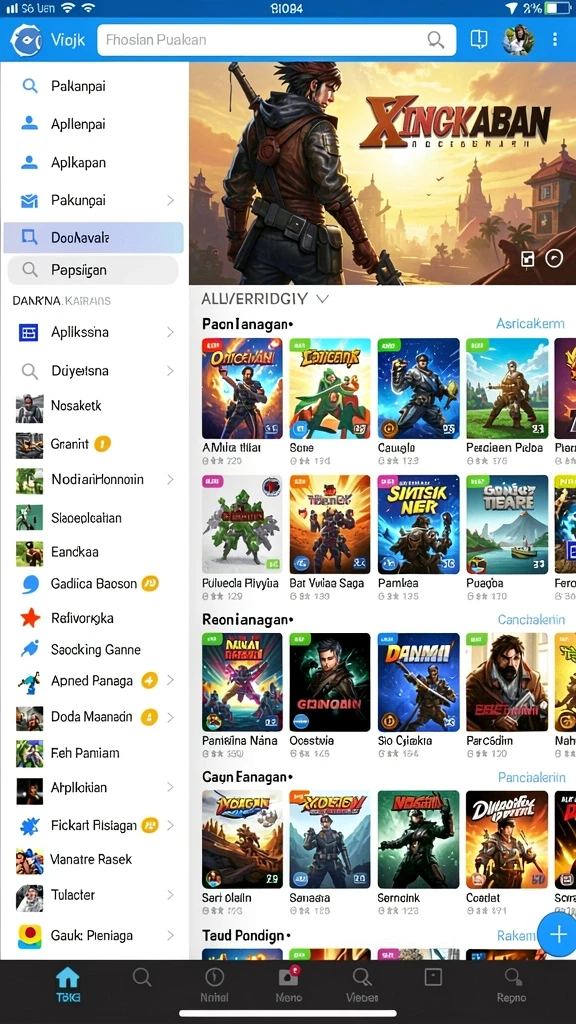This screenshot has width=576, height=1024.
Task: Expand the Apned Panaga chevron
Action: coord(170,680)
